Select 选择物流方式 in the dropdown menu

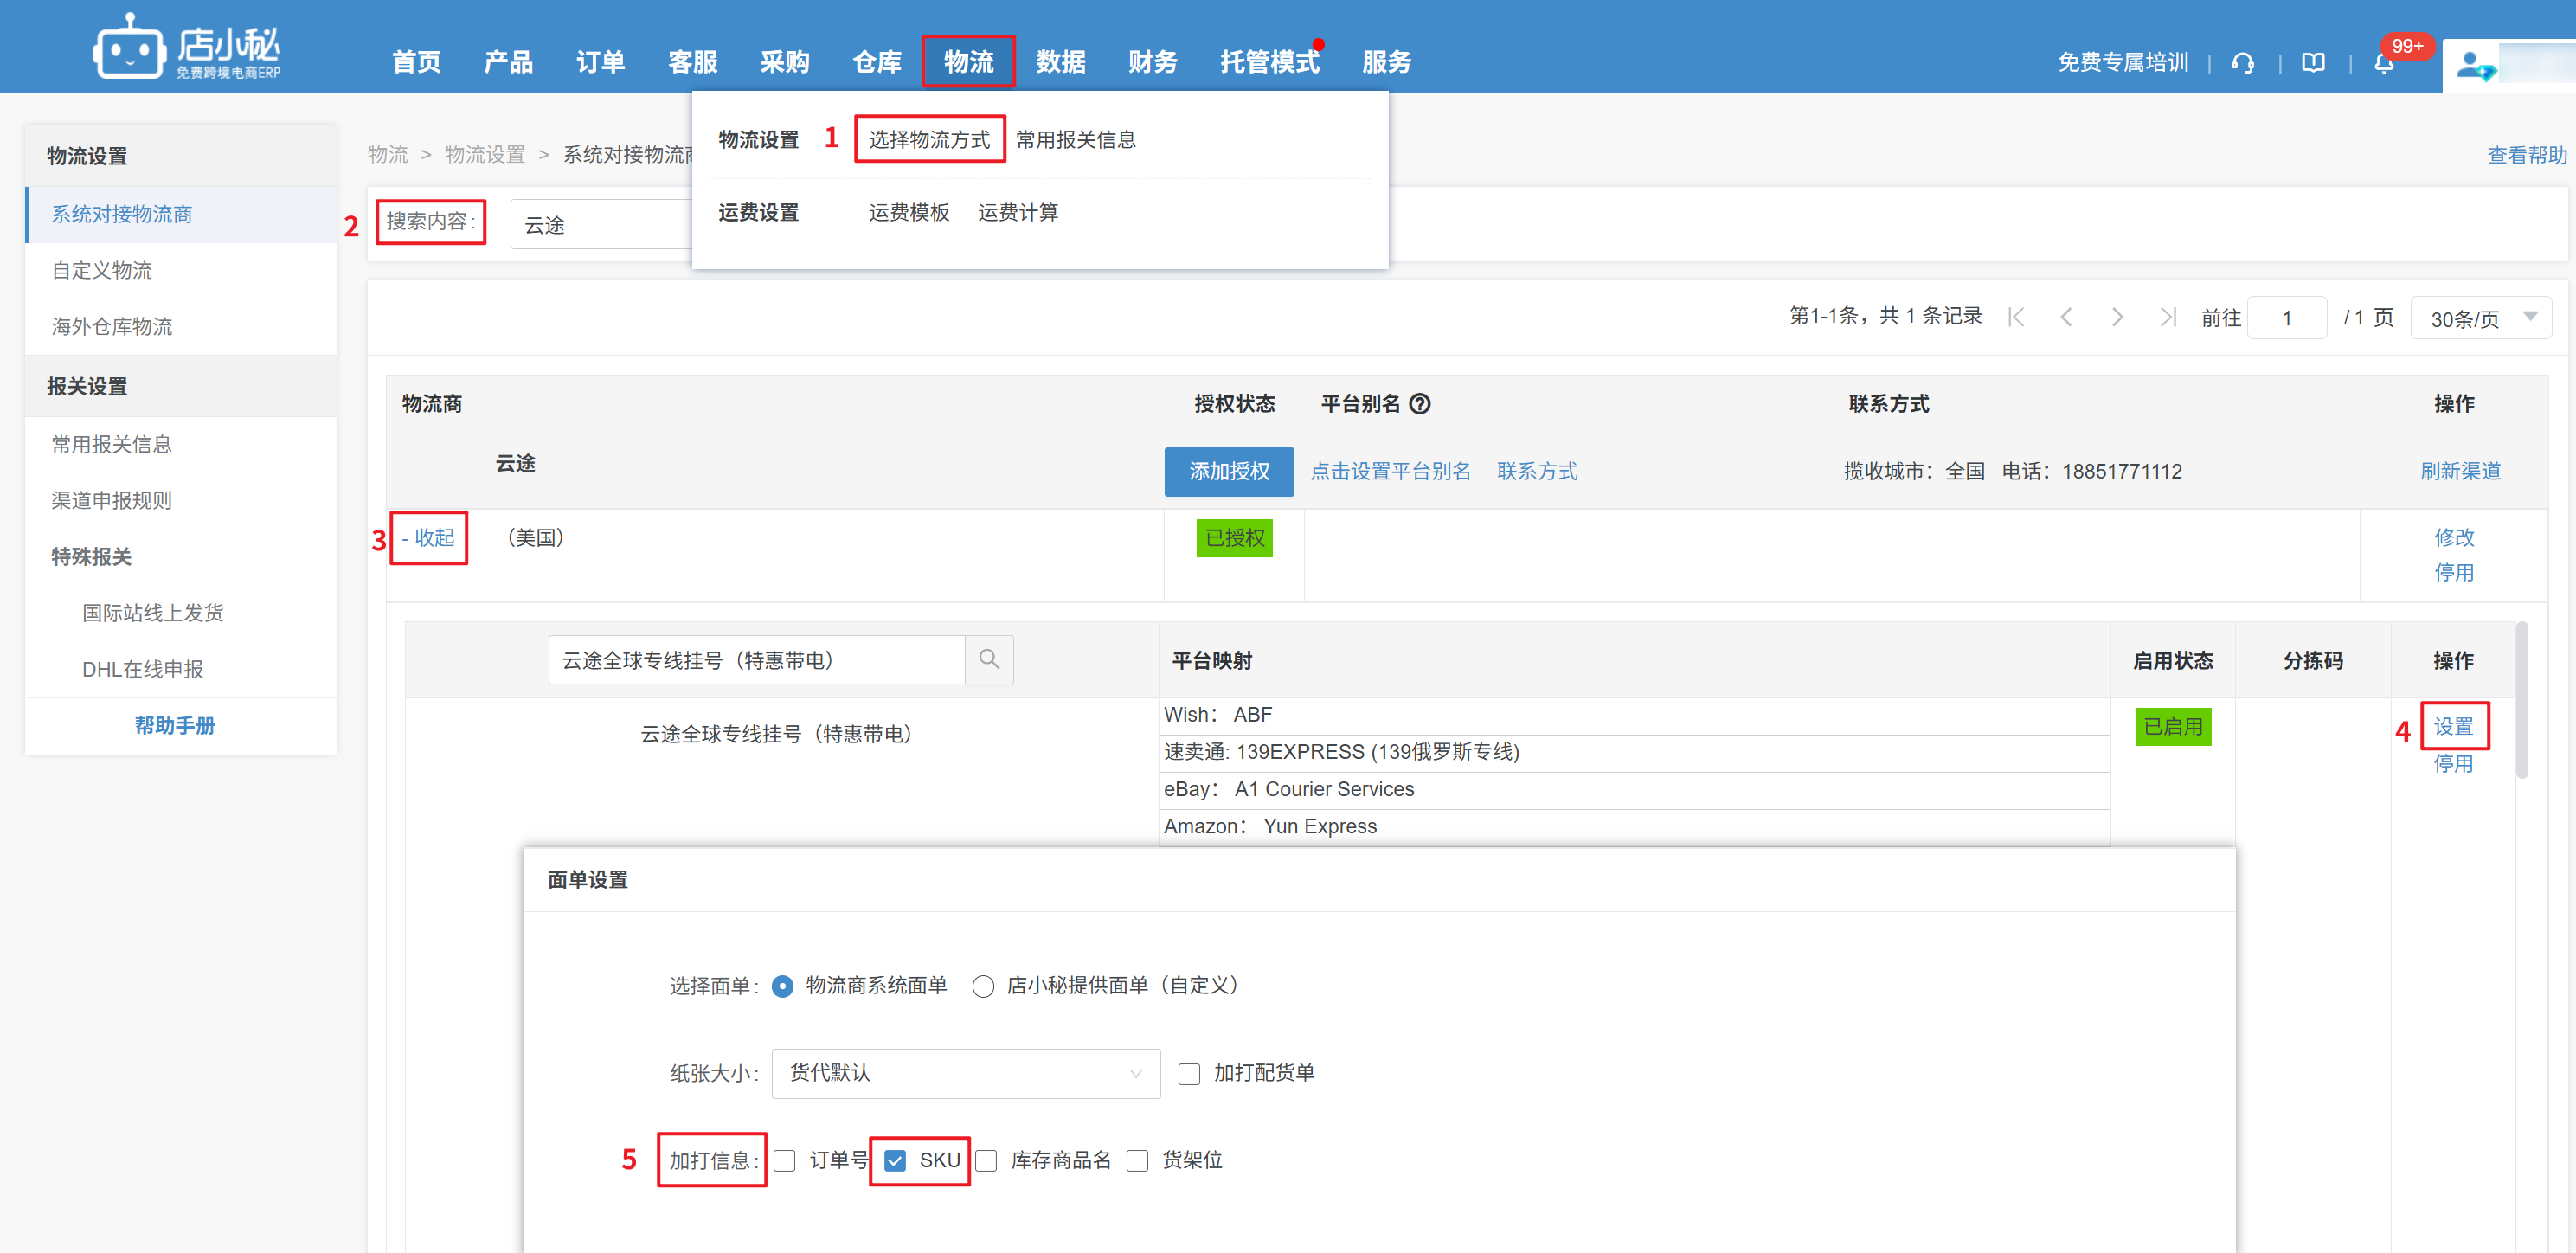[929, 139]
